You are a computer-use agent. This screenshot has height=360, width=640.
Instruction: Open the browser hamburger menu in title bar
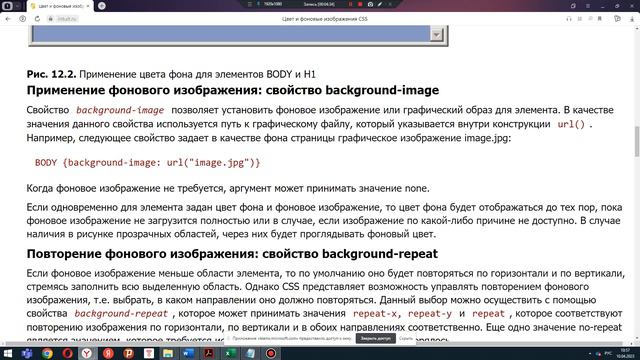coord(588,6)
